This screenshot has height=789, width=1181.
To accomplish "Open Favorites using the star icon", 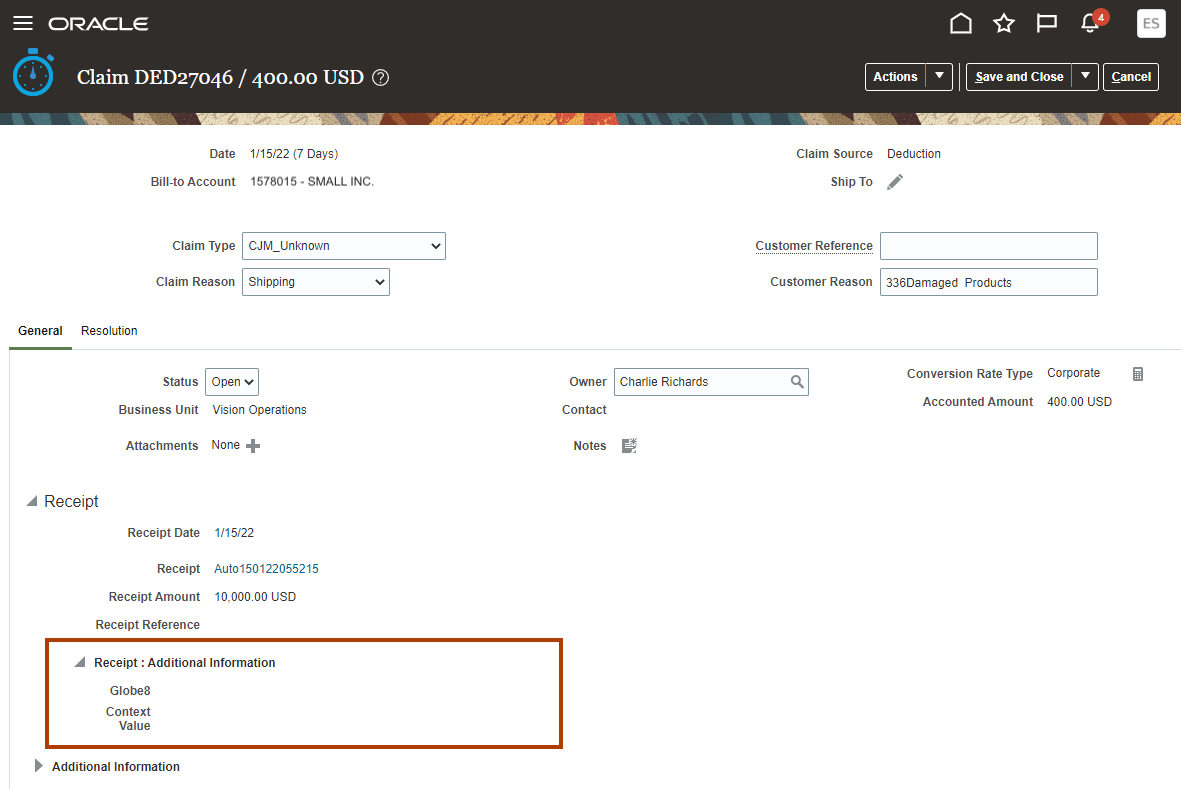I will 1003,23.
